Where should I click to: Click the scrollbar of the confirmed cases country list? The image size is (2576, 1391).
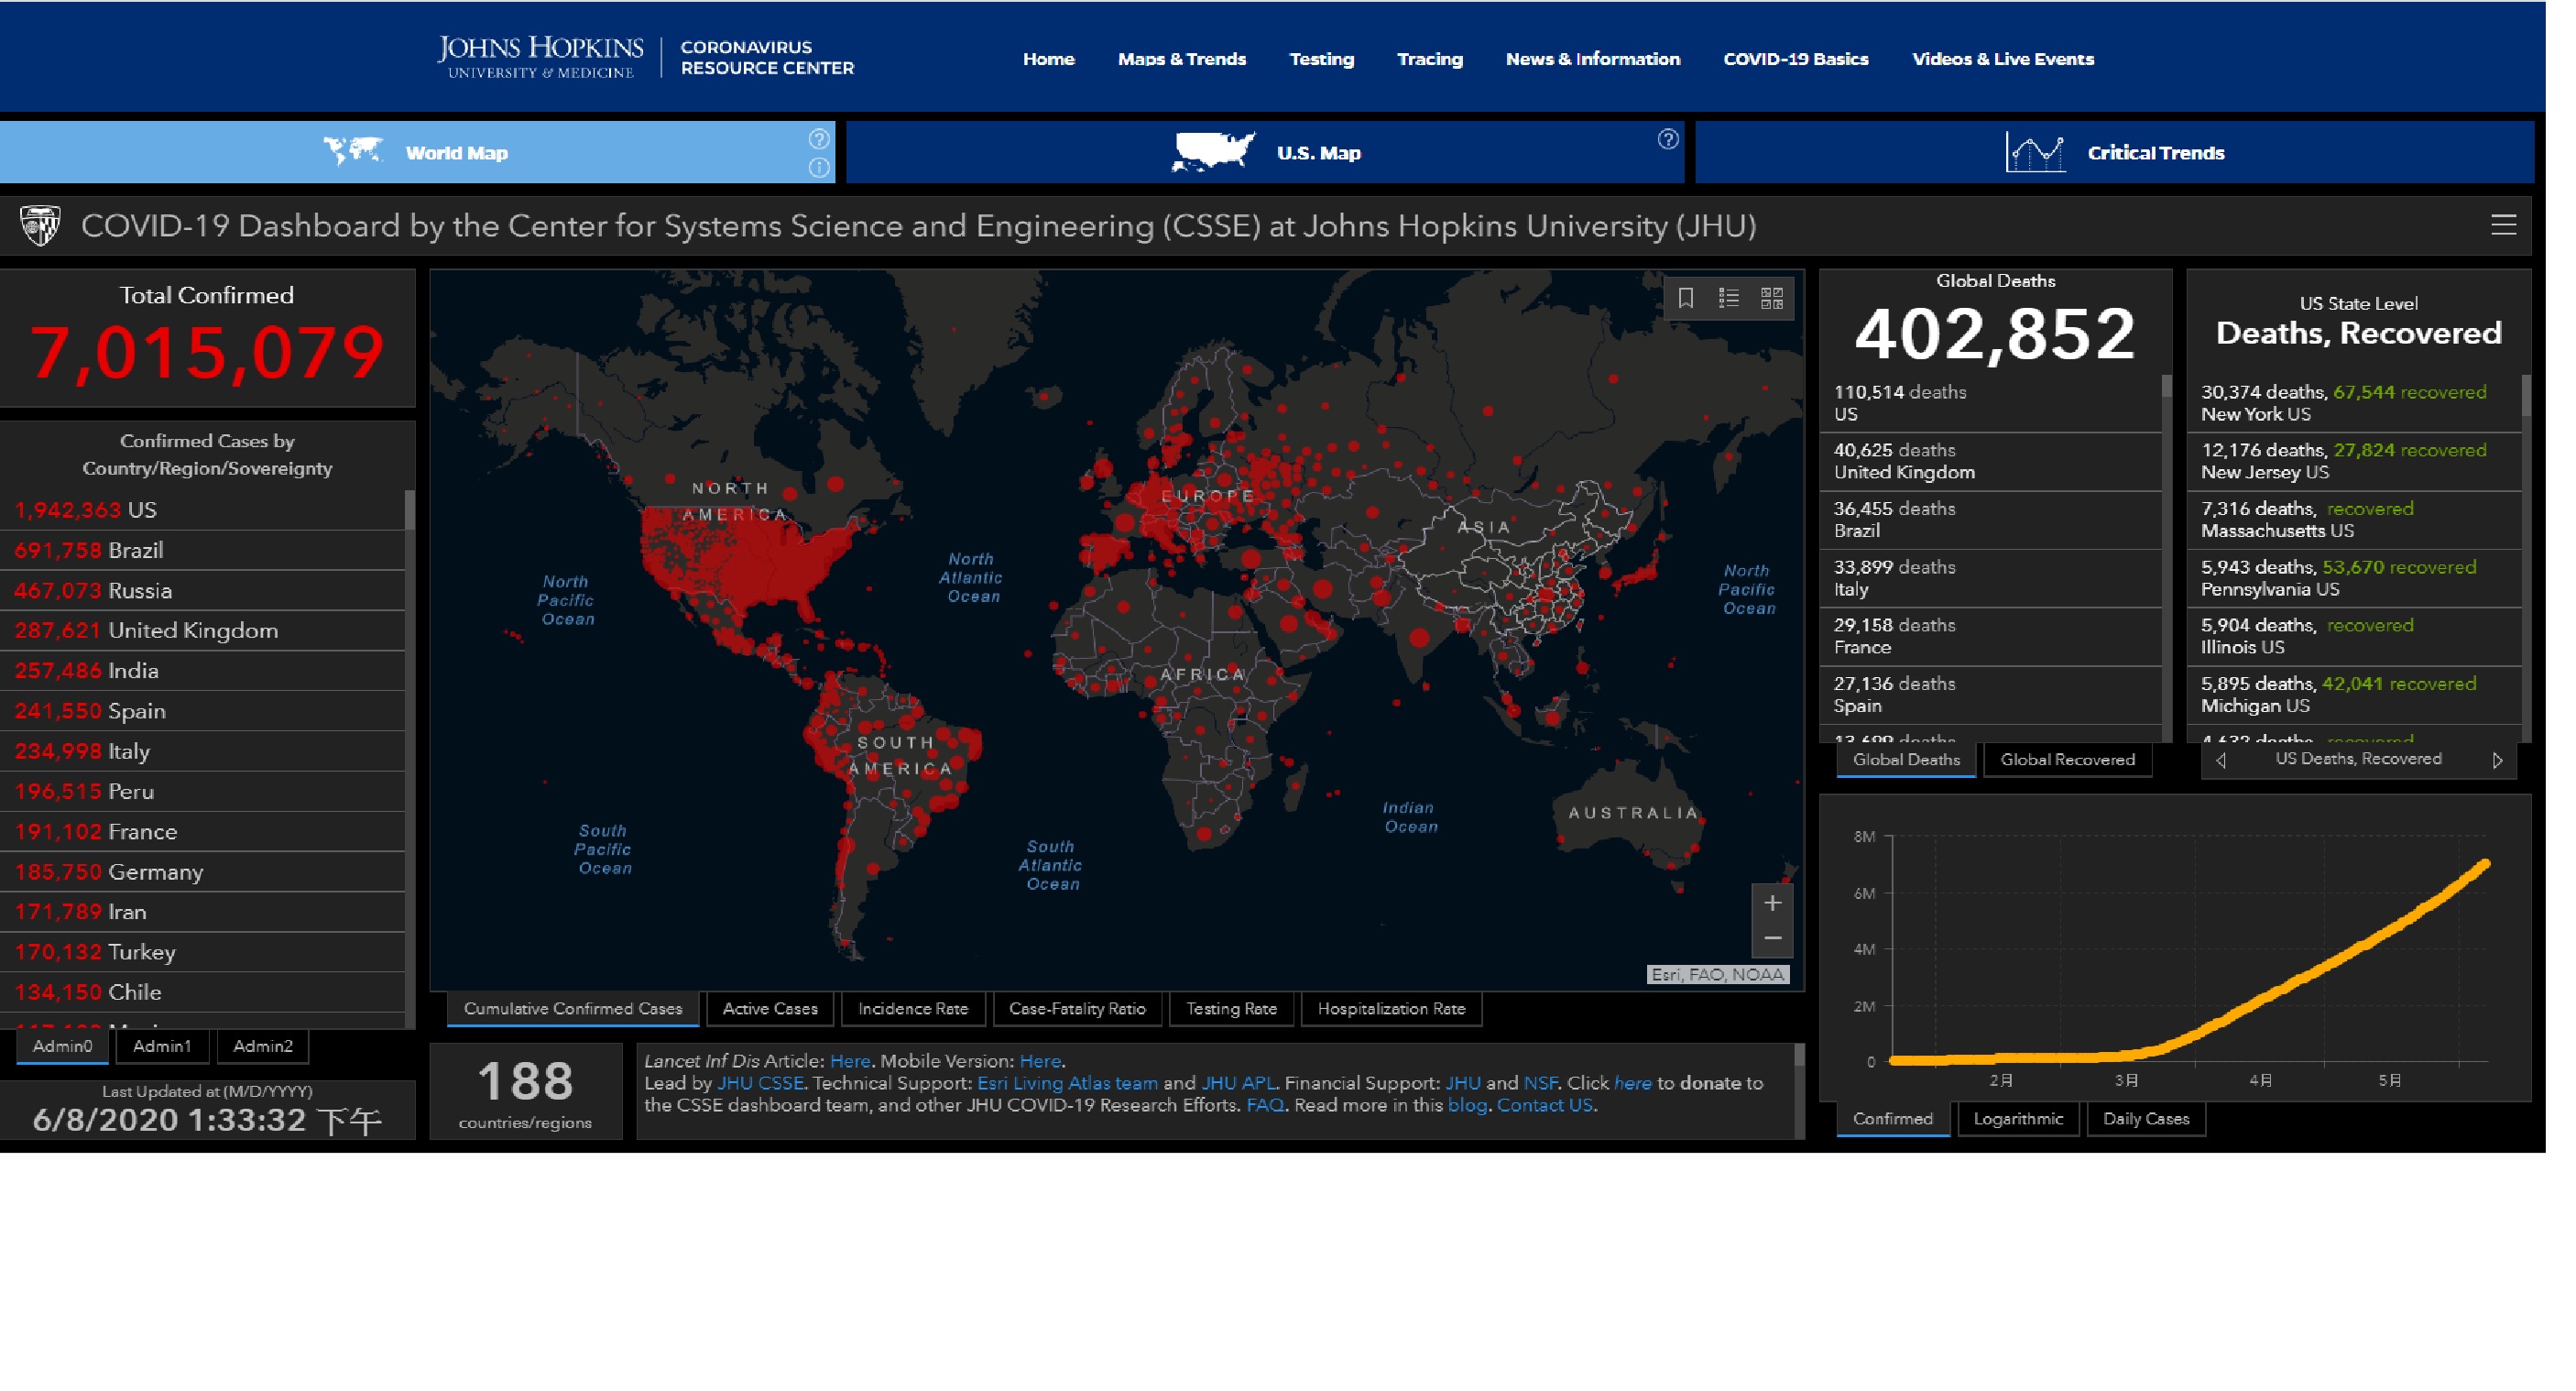click(x=410, y=510)
